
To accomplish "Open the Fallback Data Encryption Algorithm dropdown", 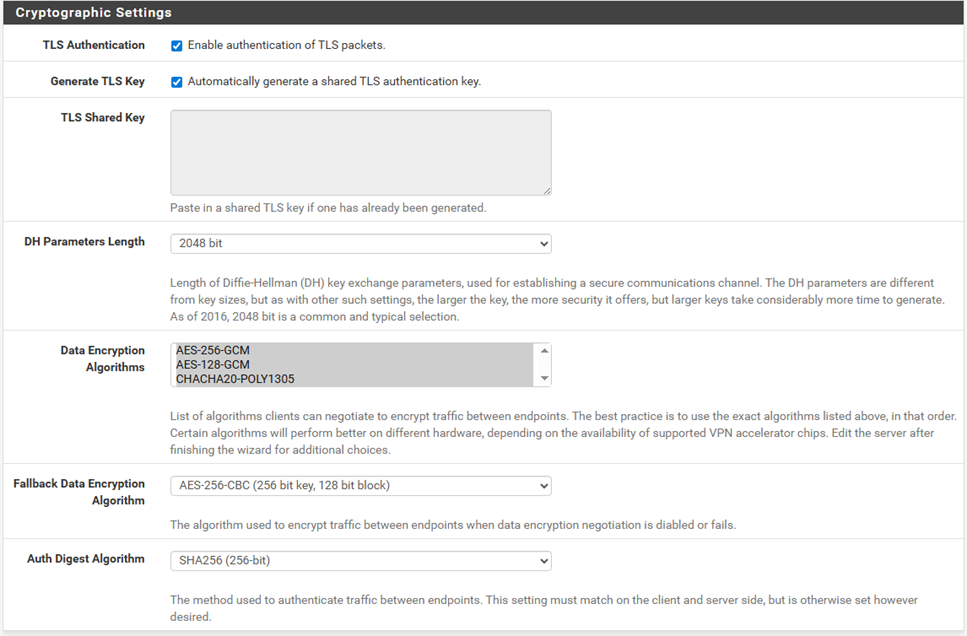I will coord(360,486).
